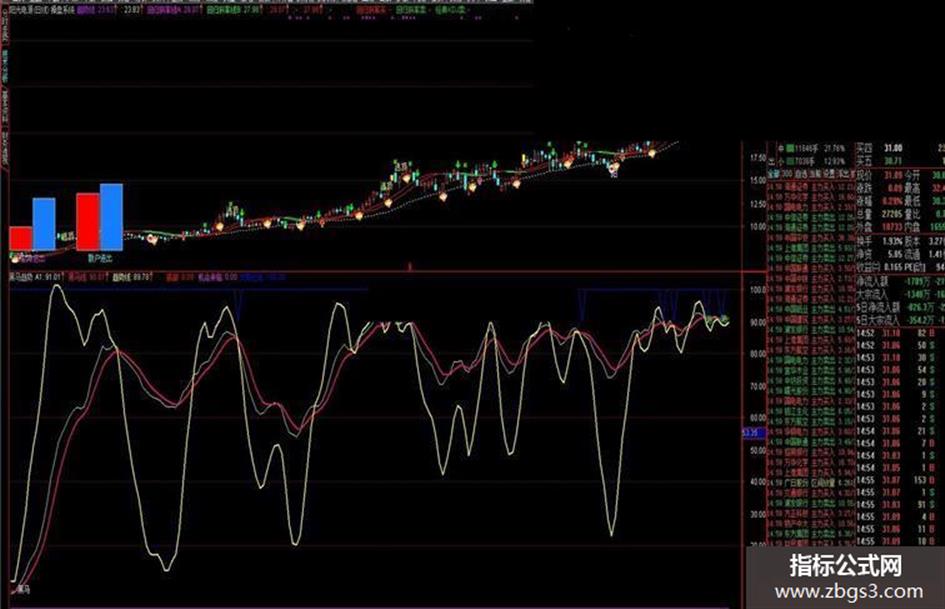Click the 净资 5.85 value
The width and height of the screenshot is (945, 609).
tap(895, 254)
